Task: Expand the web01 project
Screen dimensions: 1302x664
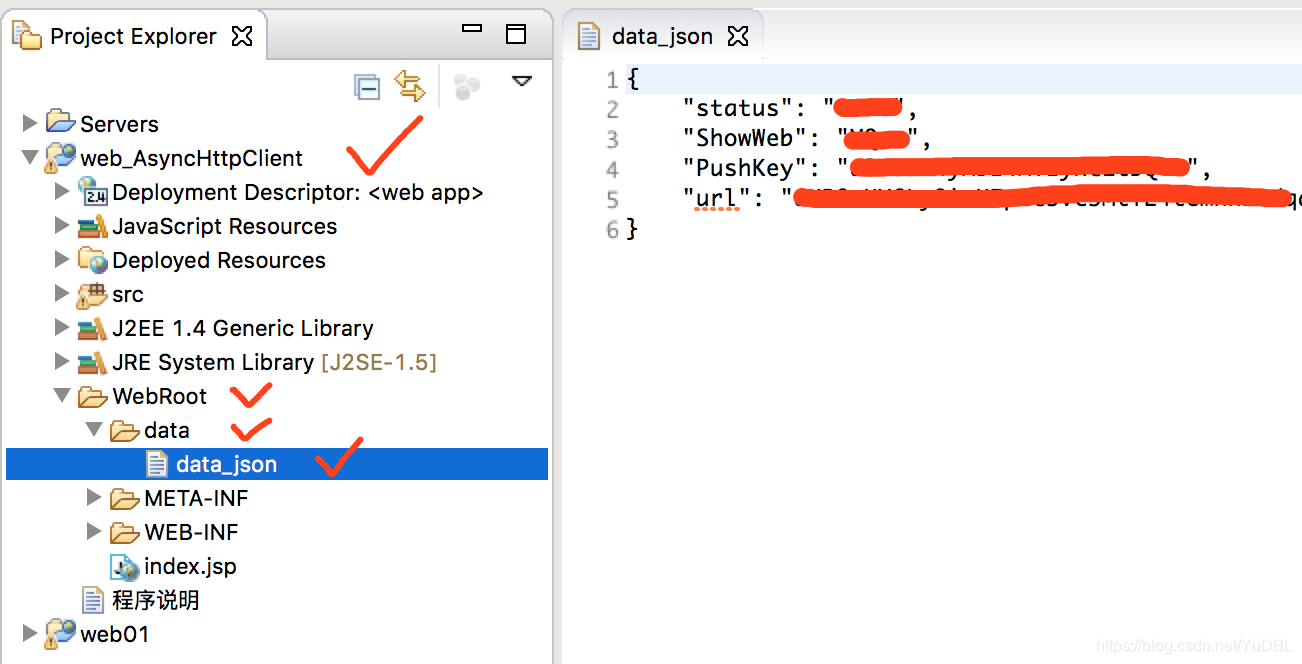Action: click(x=30, y=632)
